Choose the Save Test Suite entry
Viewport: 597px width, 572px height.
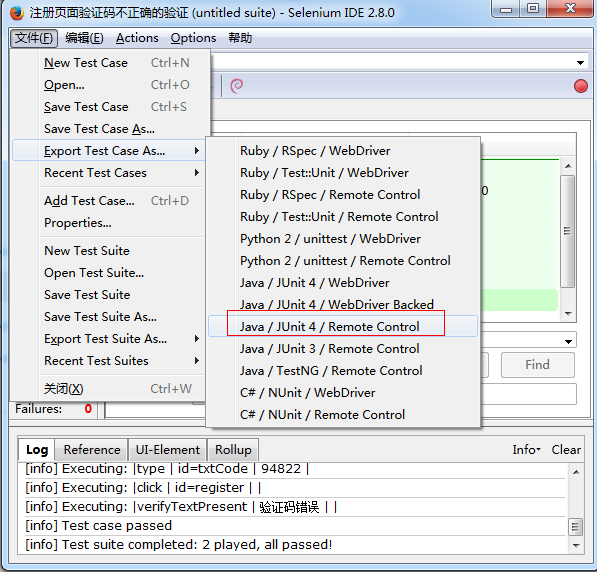click(x=110, y=295)
